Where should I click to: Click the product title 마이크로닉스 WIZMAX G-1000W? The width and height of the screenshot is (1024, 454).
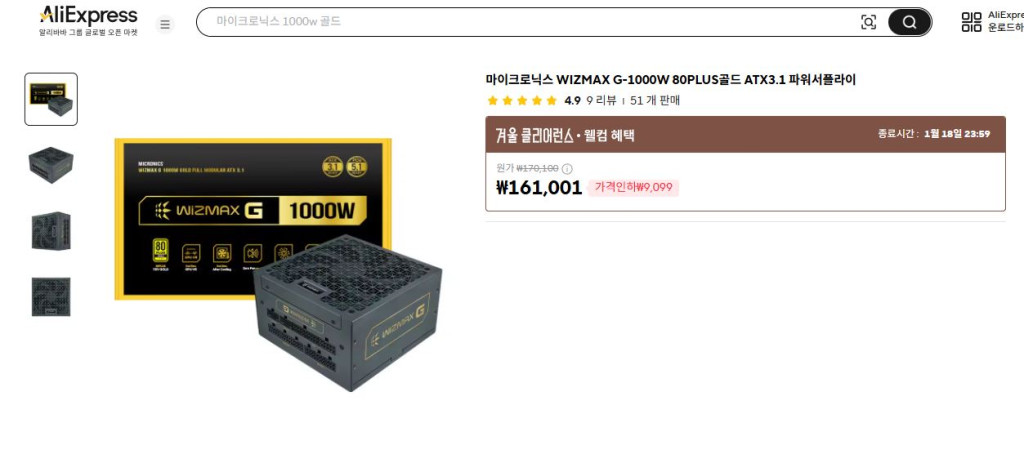point(671,80)
